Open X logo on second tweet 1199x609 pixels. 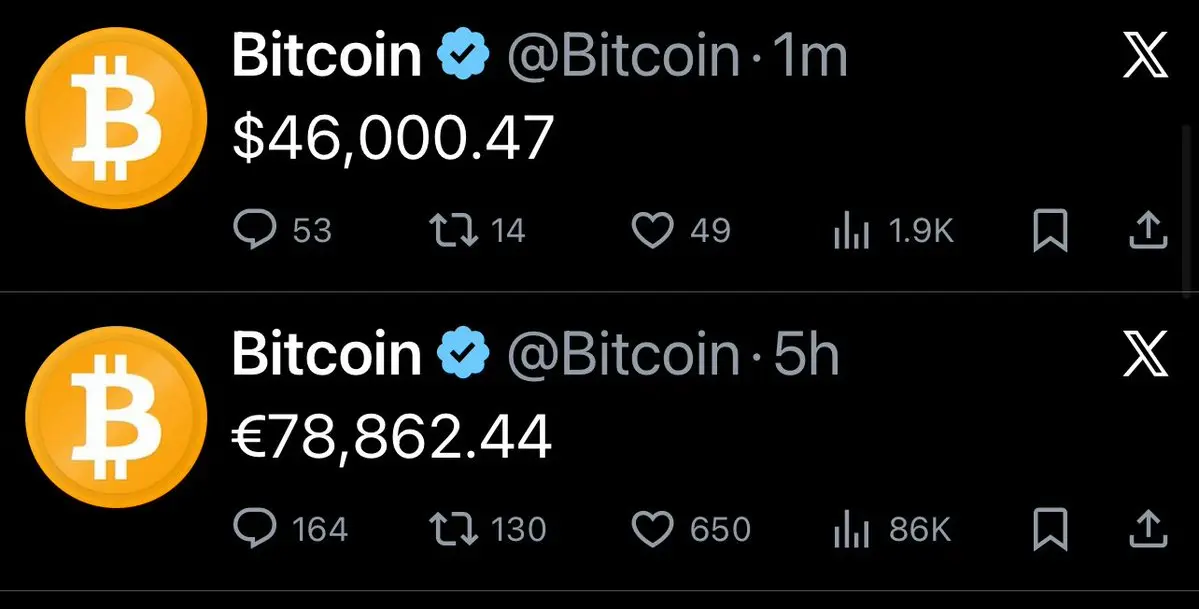[1145, 355]
